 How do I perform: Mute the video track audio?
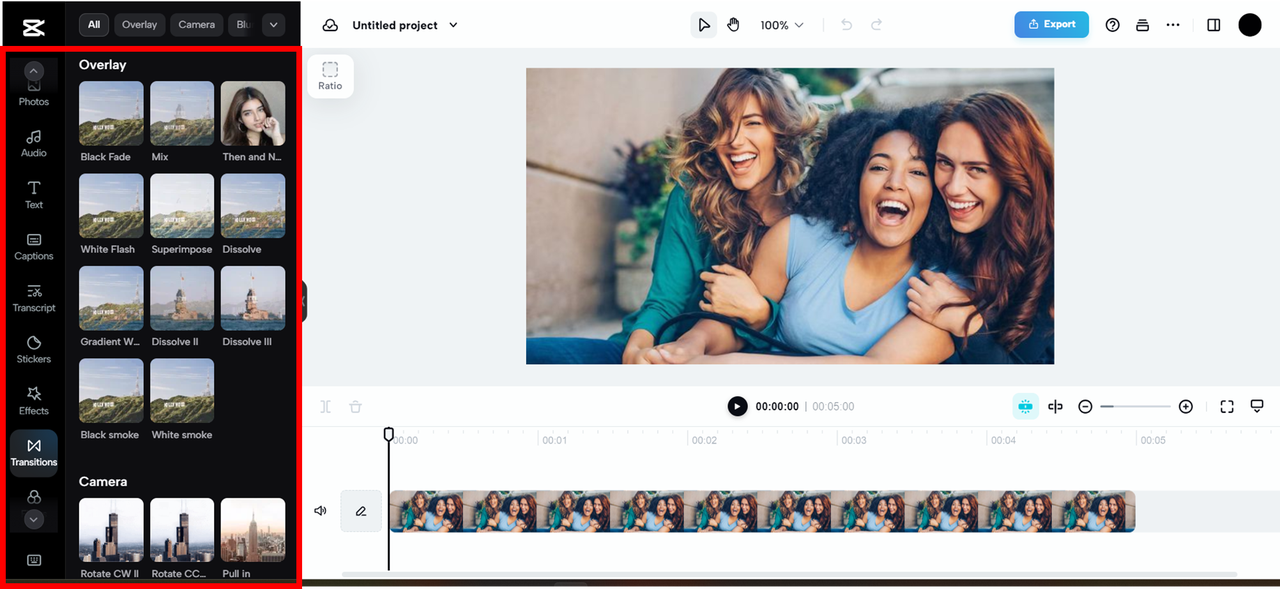pyautogui.click(x=321, y=511)
